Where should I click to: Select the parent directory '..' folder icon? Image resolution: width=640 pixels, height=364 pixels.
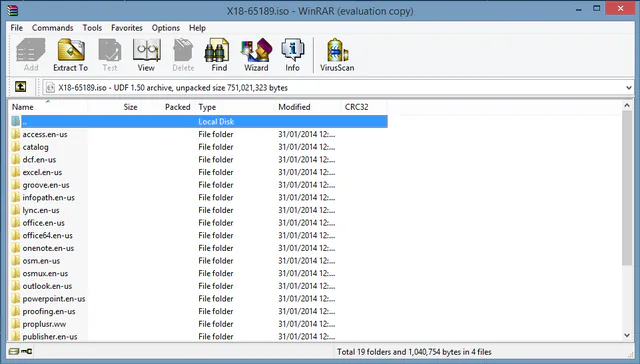[16, 122]
